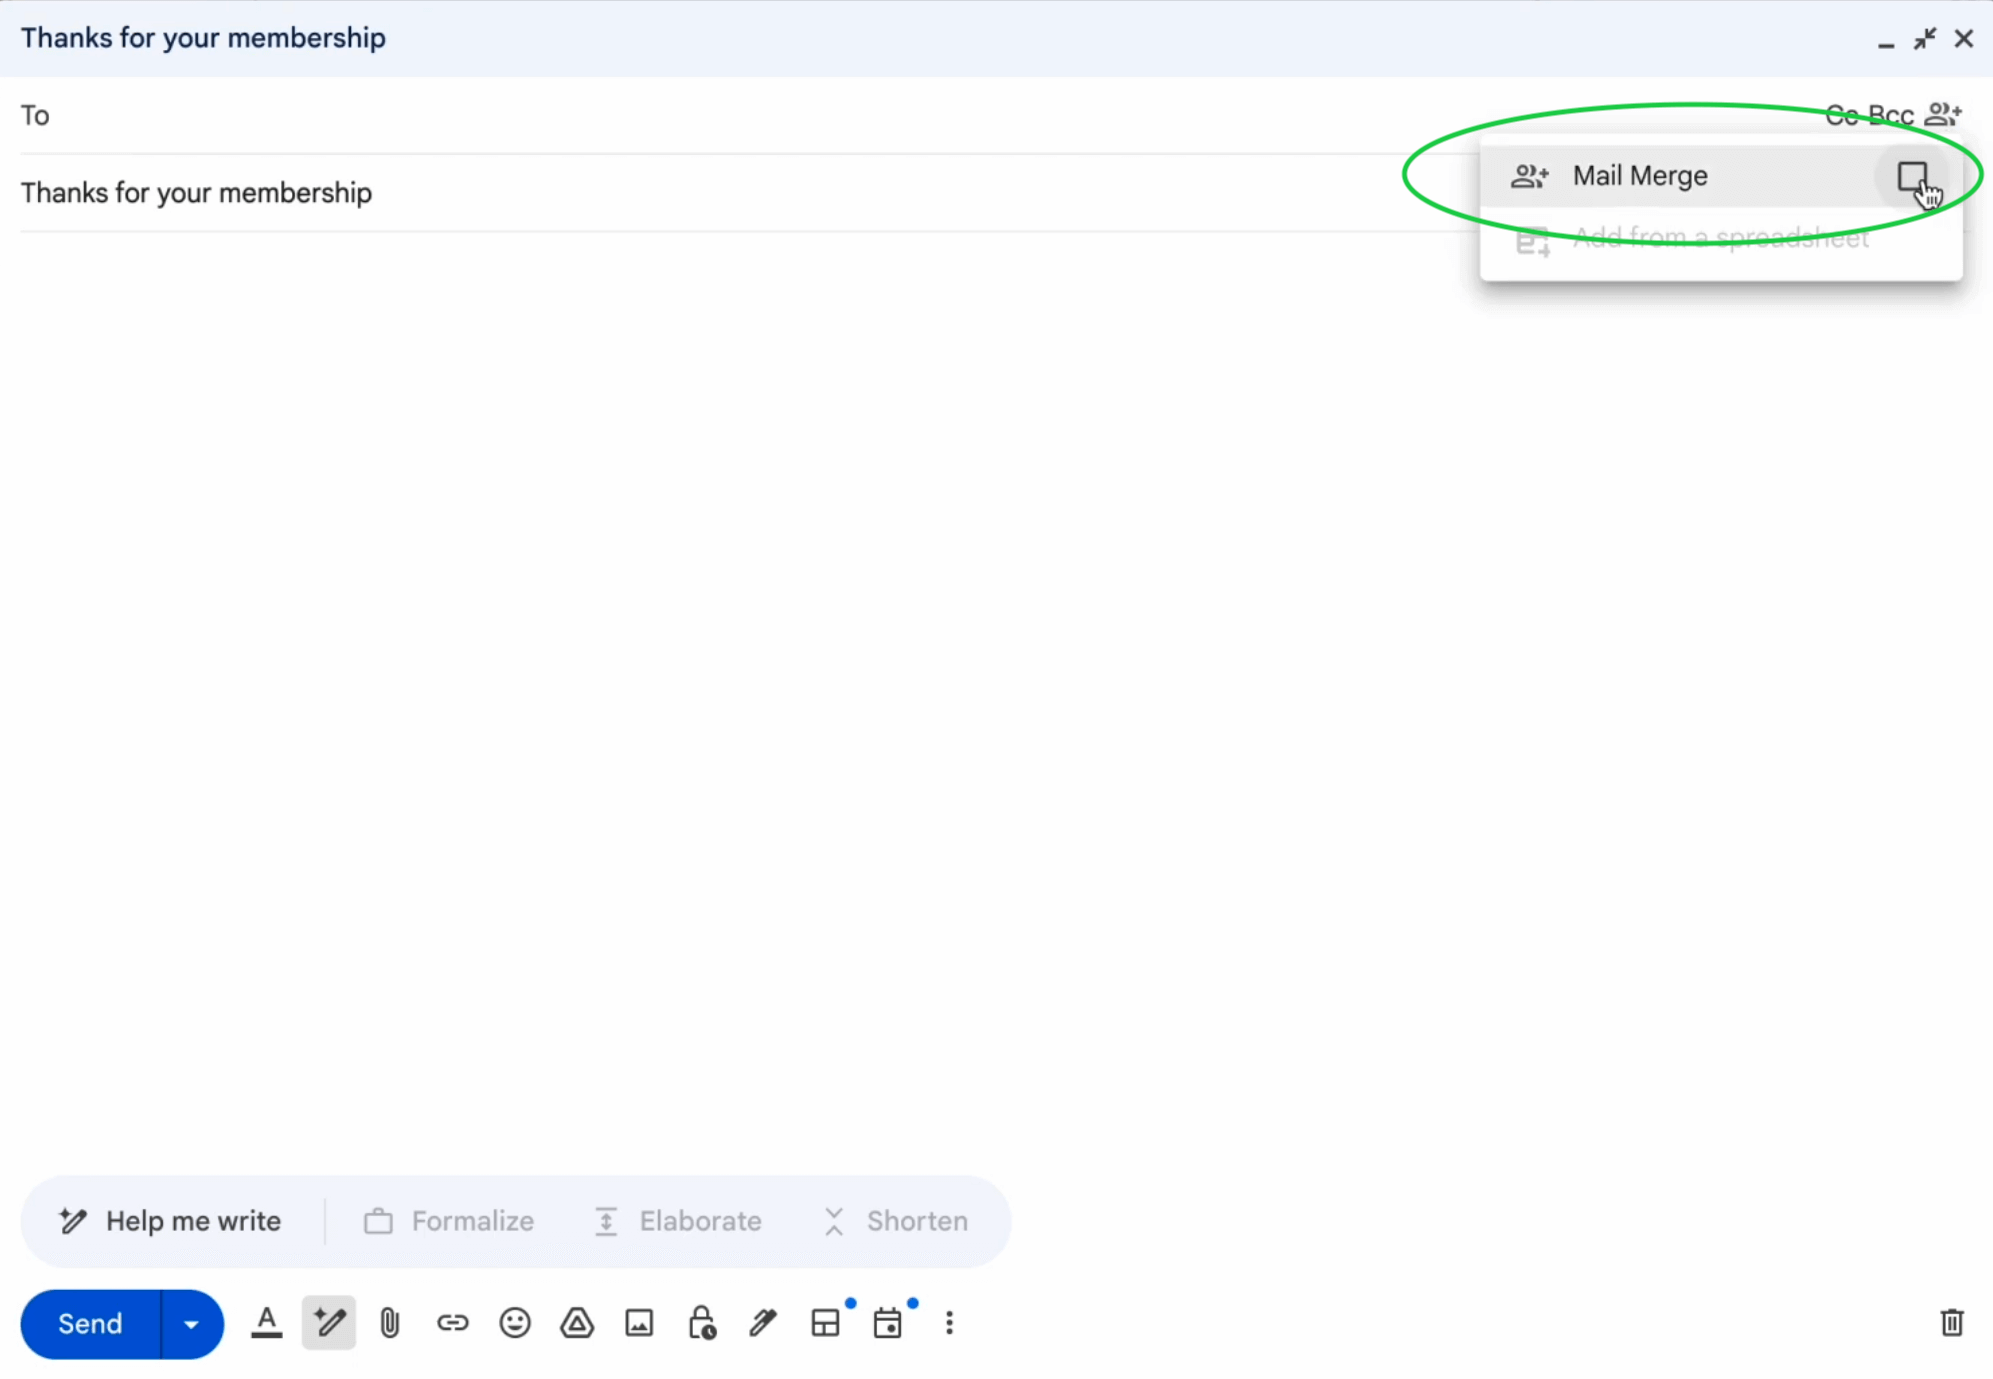Insert an emoji
This screenshot has height=1379, width=1993.
coord(515,1323)
